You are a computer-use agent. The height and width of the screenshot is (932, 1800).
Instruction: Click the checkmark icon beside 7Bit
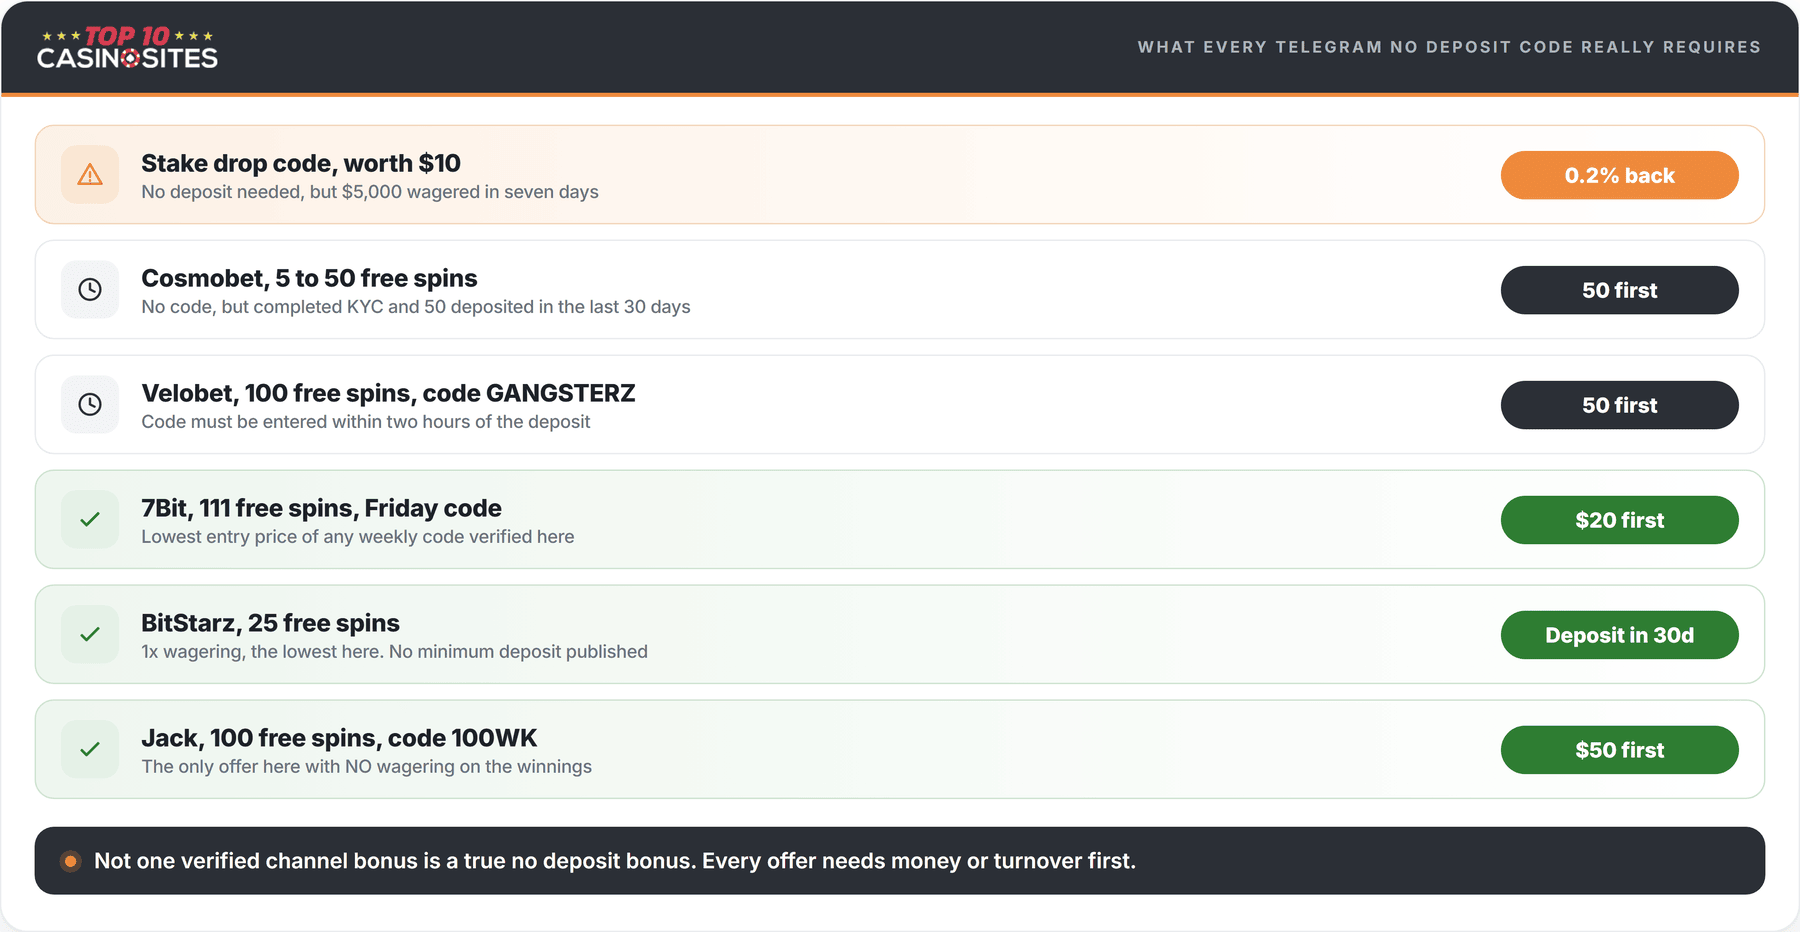(x=90, y=520)
